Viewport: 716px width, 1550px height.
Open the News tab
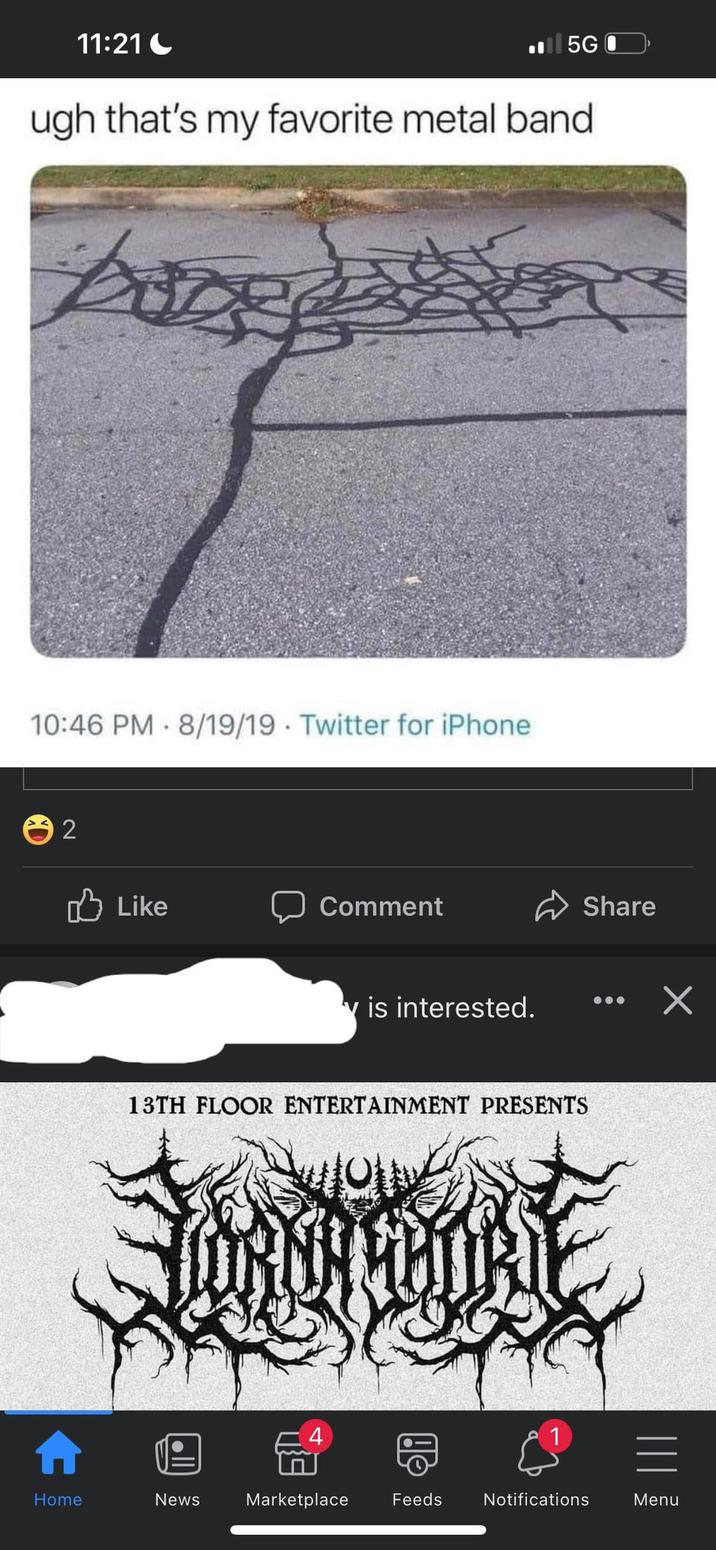click(177, 1468)
